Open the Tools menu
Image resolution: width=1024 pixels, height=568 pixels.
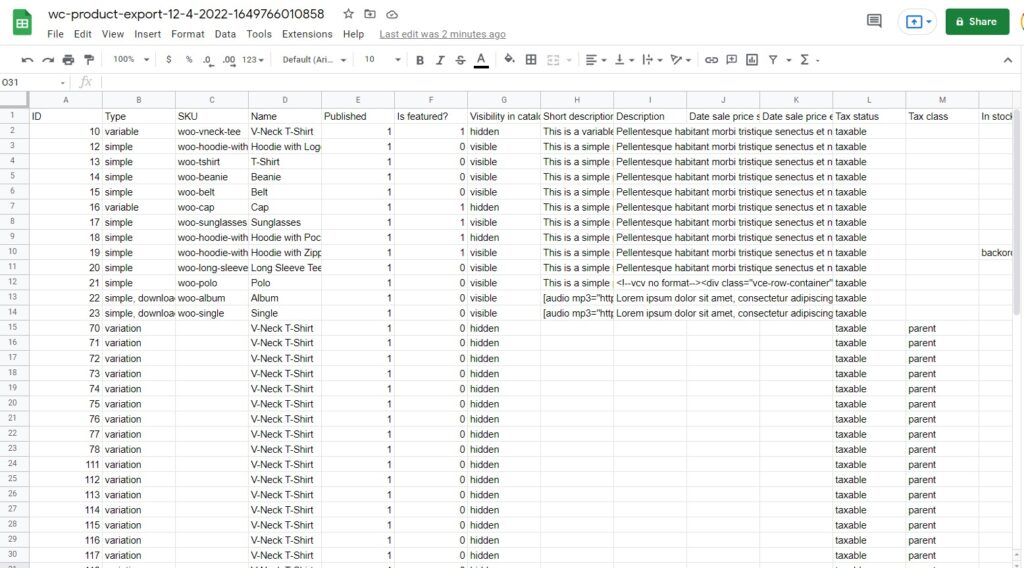259,34
